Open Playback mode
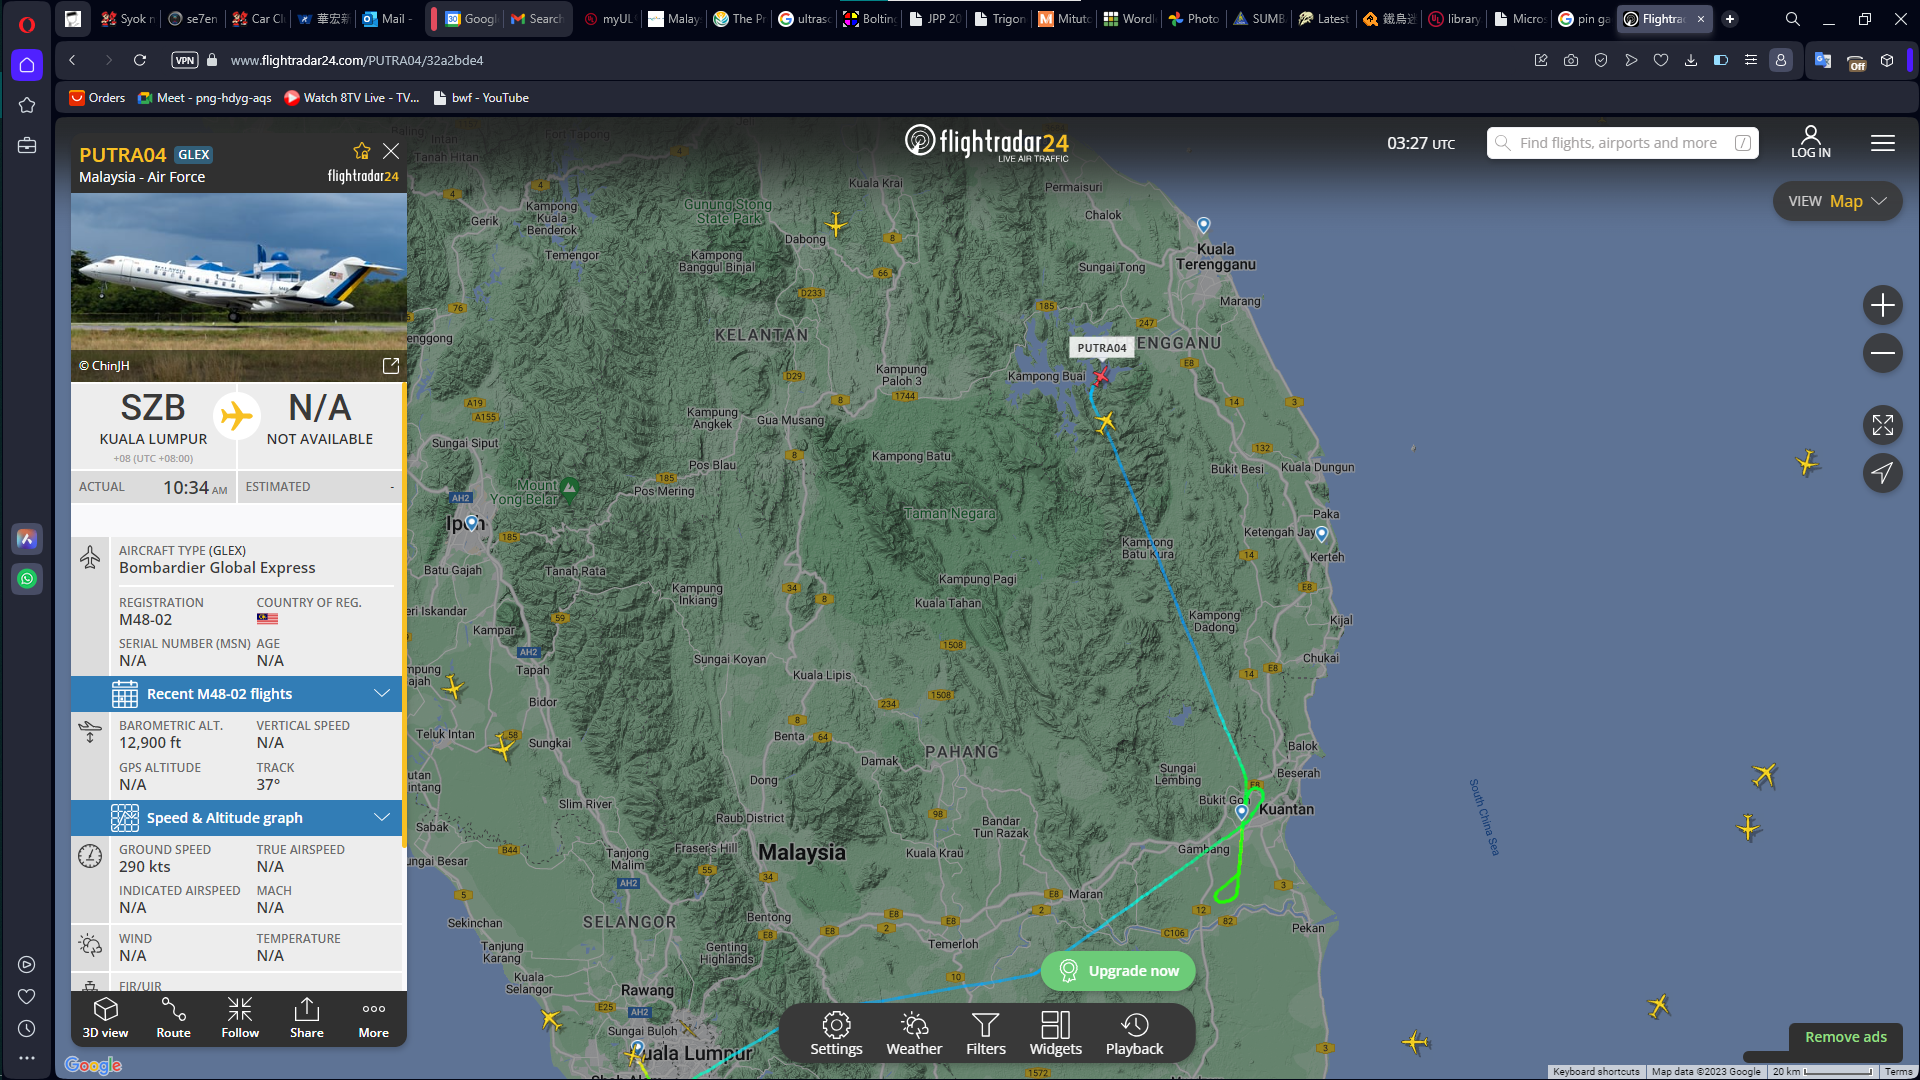The image size is (1920, 1080). (x=1134, y=1033)
